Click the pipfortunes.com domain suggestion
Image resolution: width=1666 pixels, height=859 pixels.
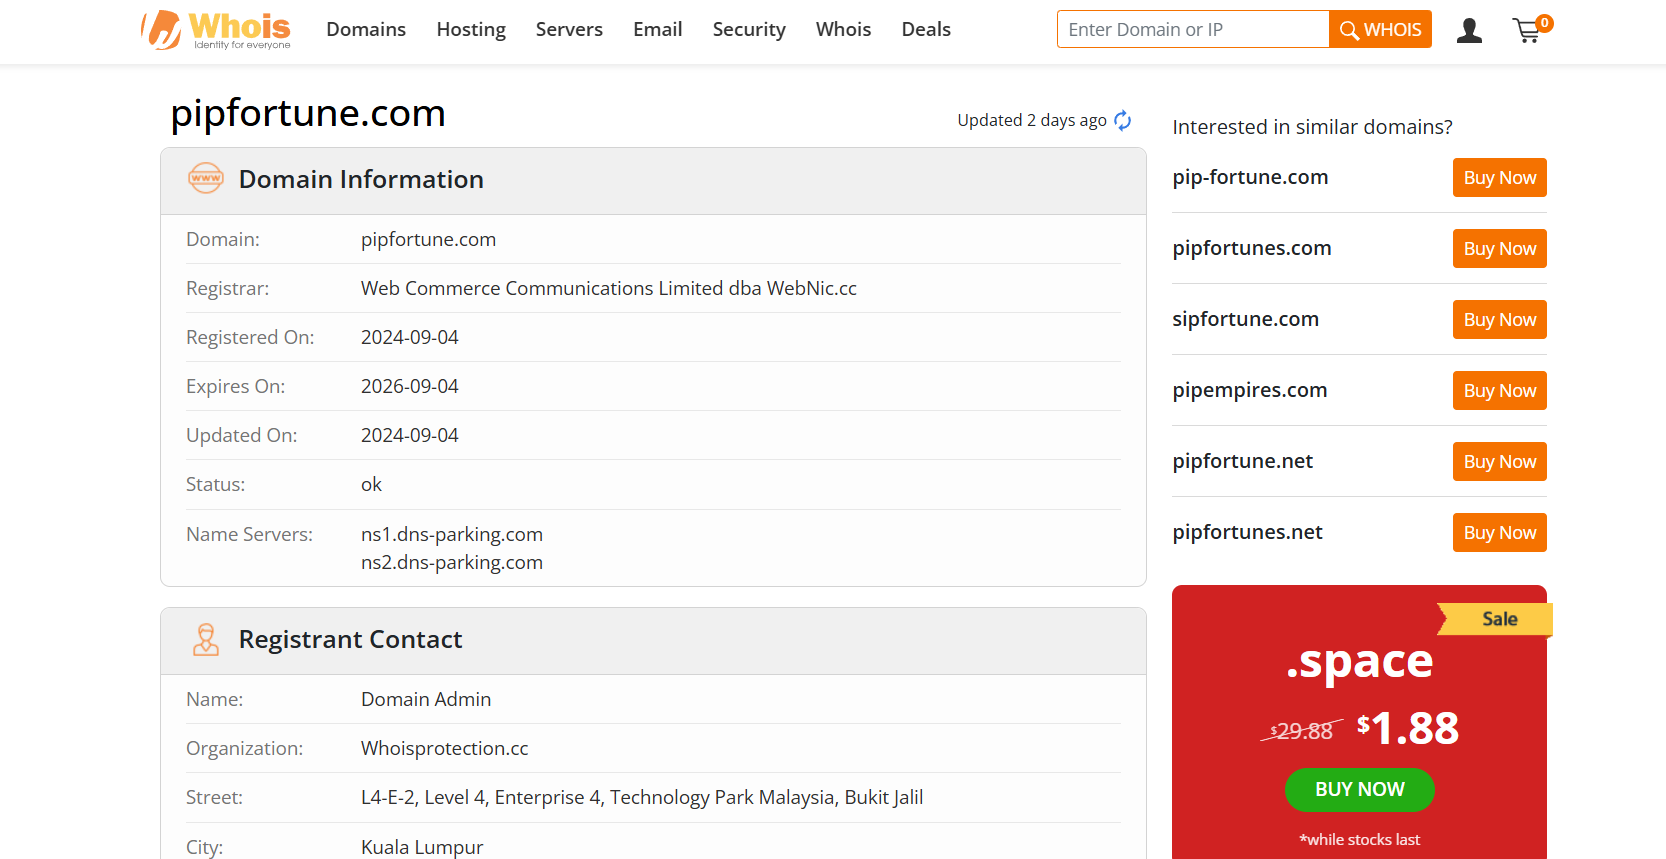[1252, 248]
